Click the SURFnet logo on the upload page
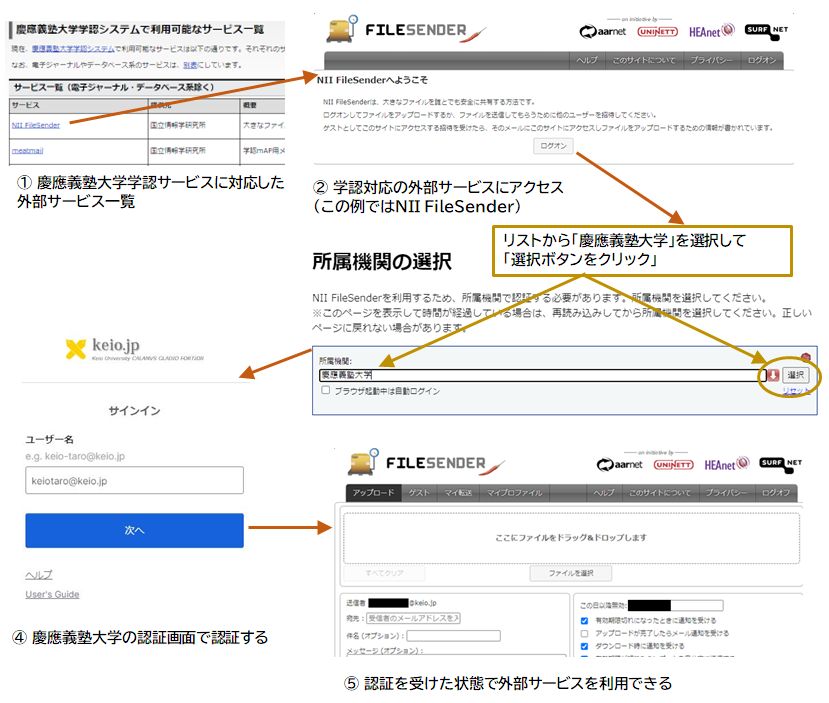The image size is (829, 703). point(778,462)
